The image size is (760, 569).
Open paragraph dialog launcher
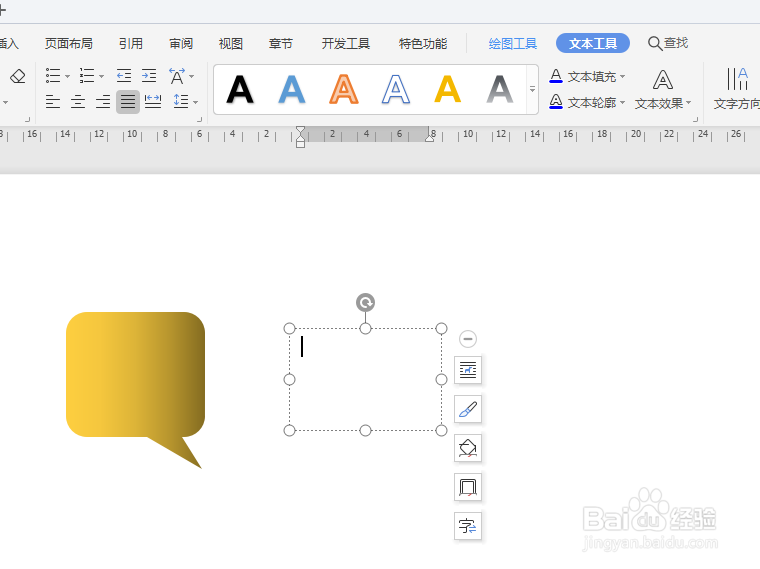(199, 119)
